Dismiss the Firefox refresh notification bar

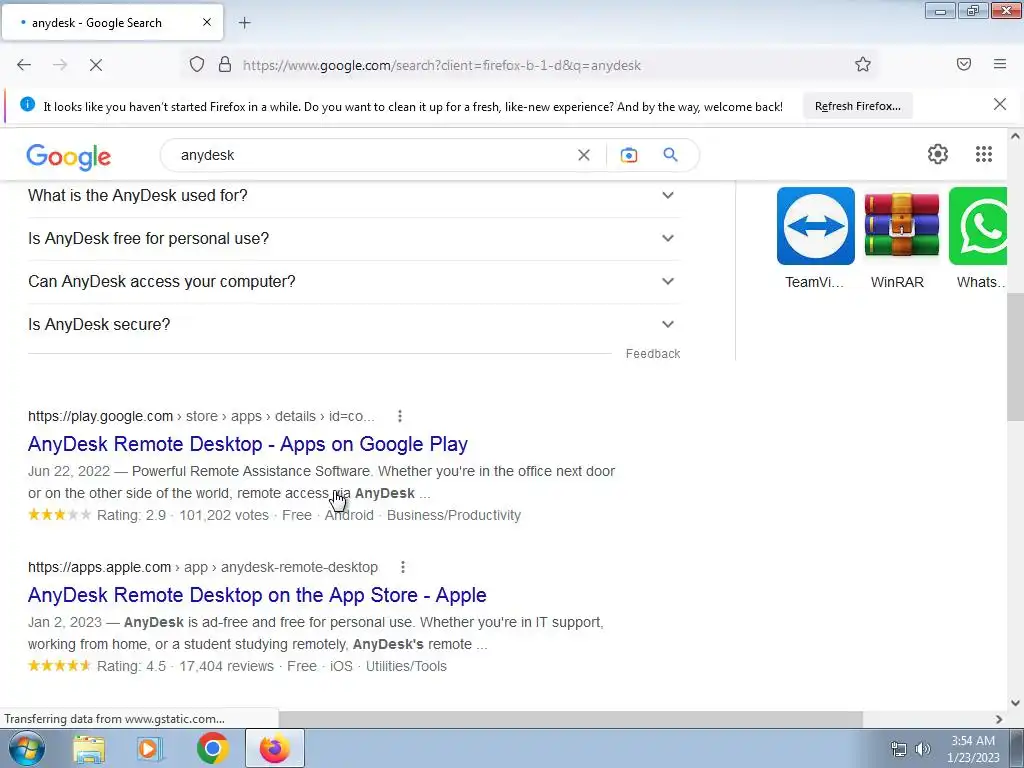[1000, 104]
